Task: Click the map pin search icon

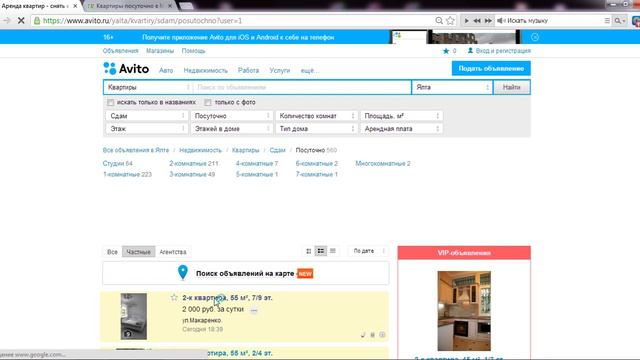Action: click(x=183, y=272)
